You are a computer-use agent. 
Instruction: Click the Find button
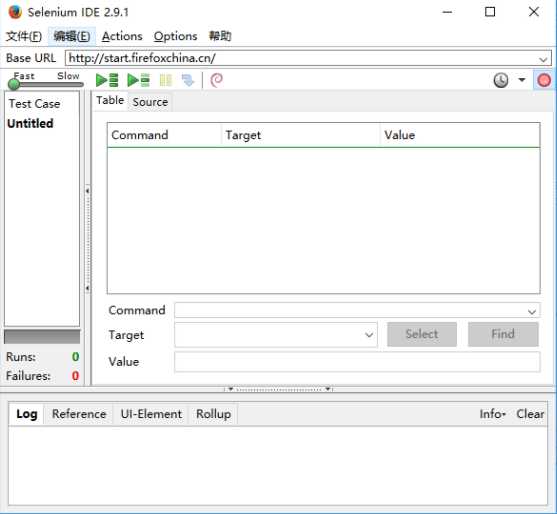pos(503,334)
